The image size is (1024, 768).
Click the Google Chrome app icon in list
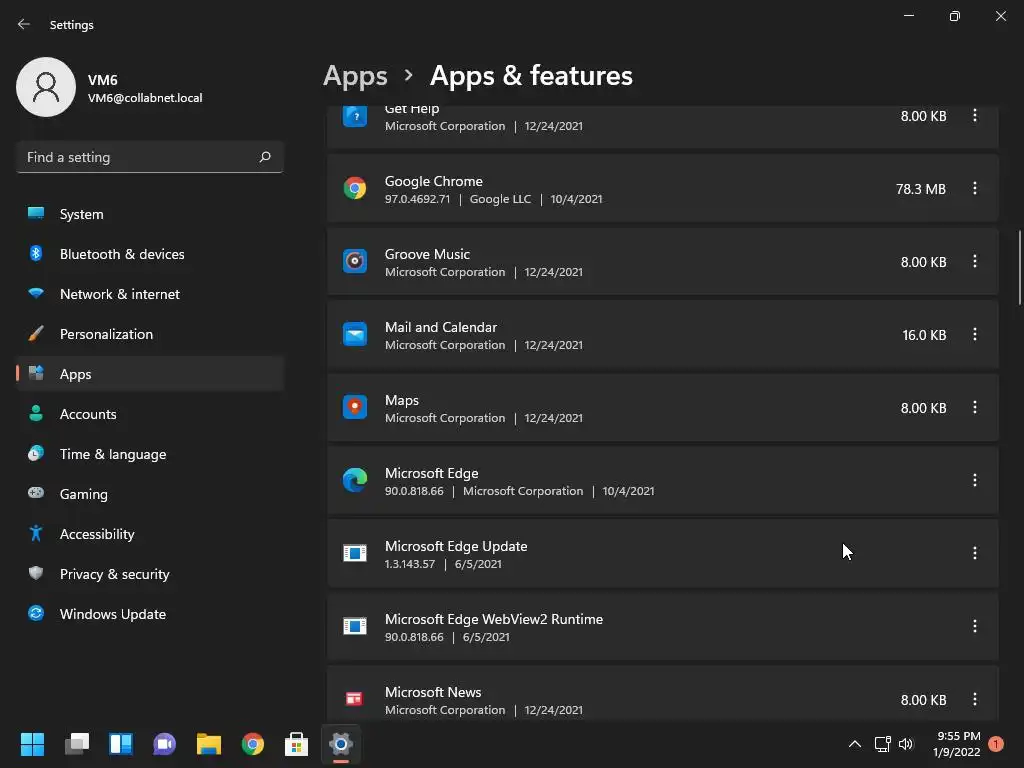[x=355, y=189]
